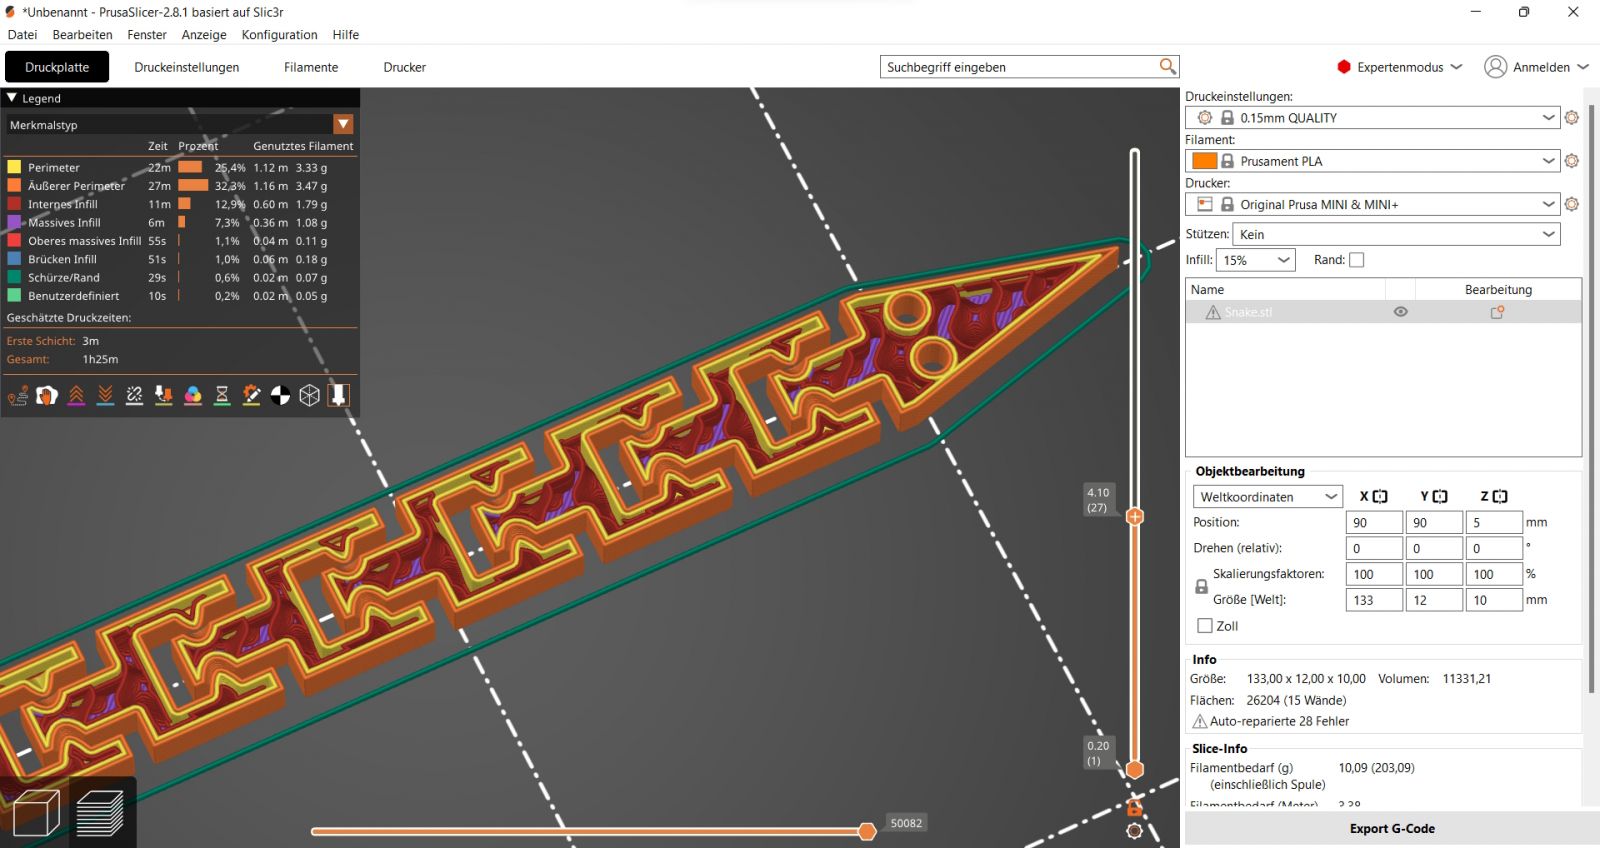1600x848 pixels.
Task: Open the Hilfe menu
Action: point(345,34)
